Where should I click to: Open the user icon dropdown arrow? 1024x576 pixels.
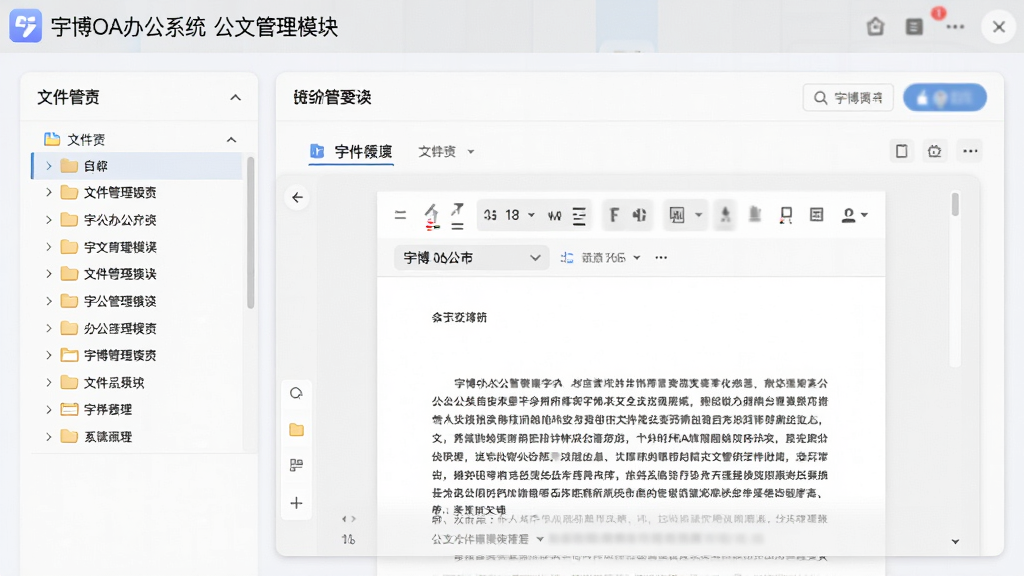864,215
